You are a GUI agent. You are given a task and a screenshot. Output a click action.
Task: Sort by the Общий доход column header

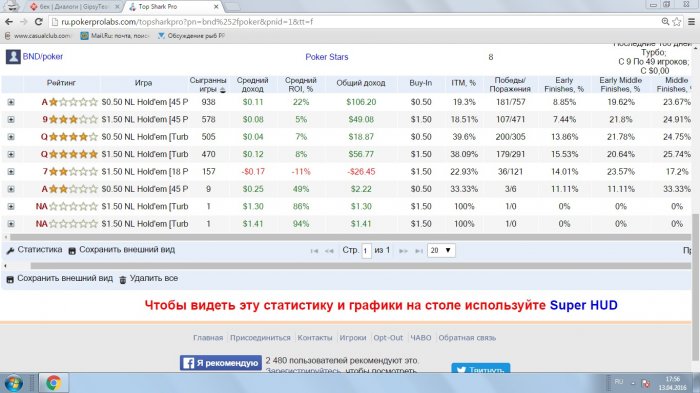pos(361,83)
